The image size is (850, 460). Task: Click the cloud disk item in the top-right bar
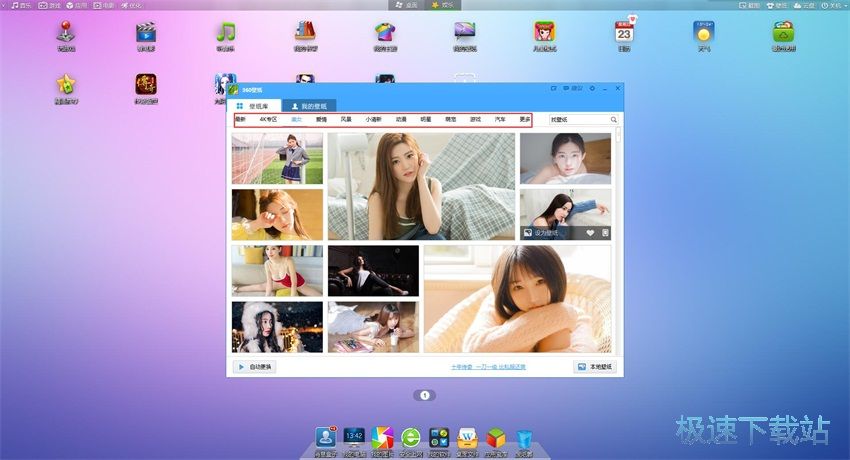[804, 5]
